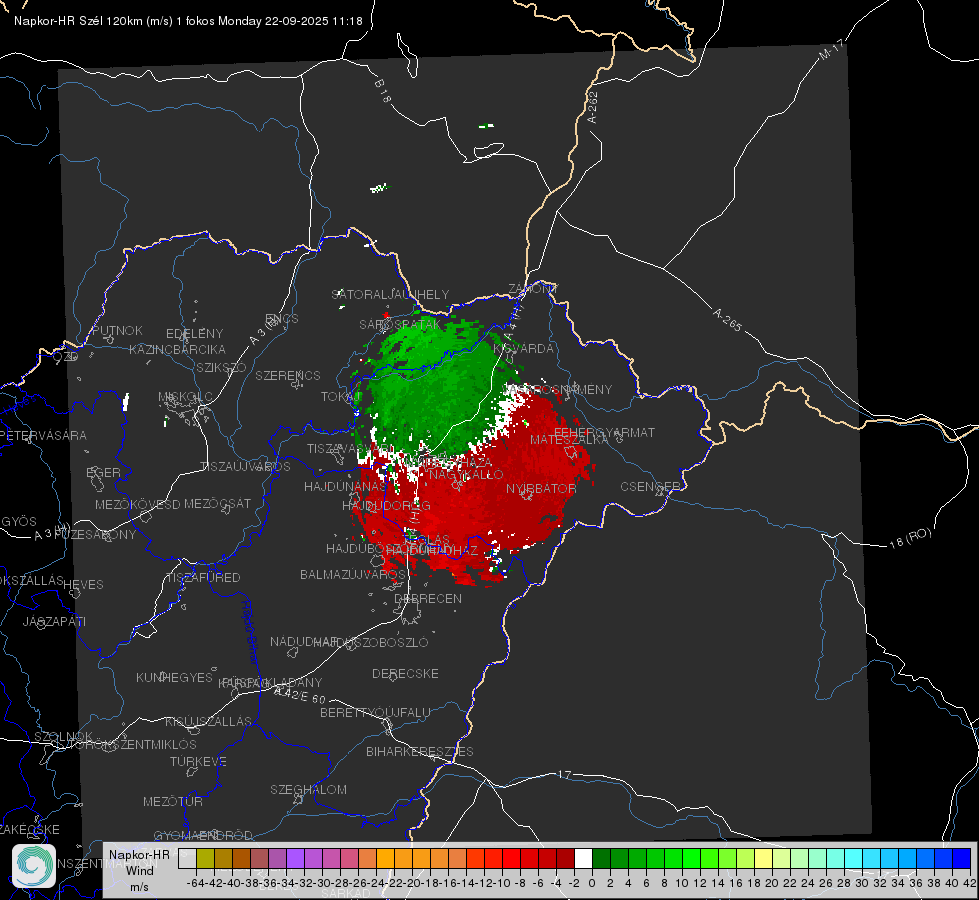
Task: Click the 'Napkor-HR Wind m/s' legend title
Action: [x=139, y=870]
